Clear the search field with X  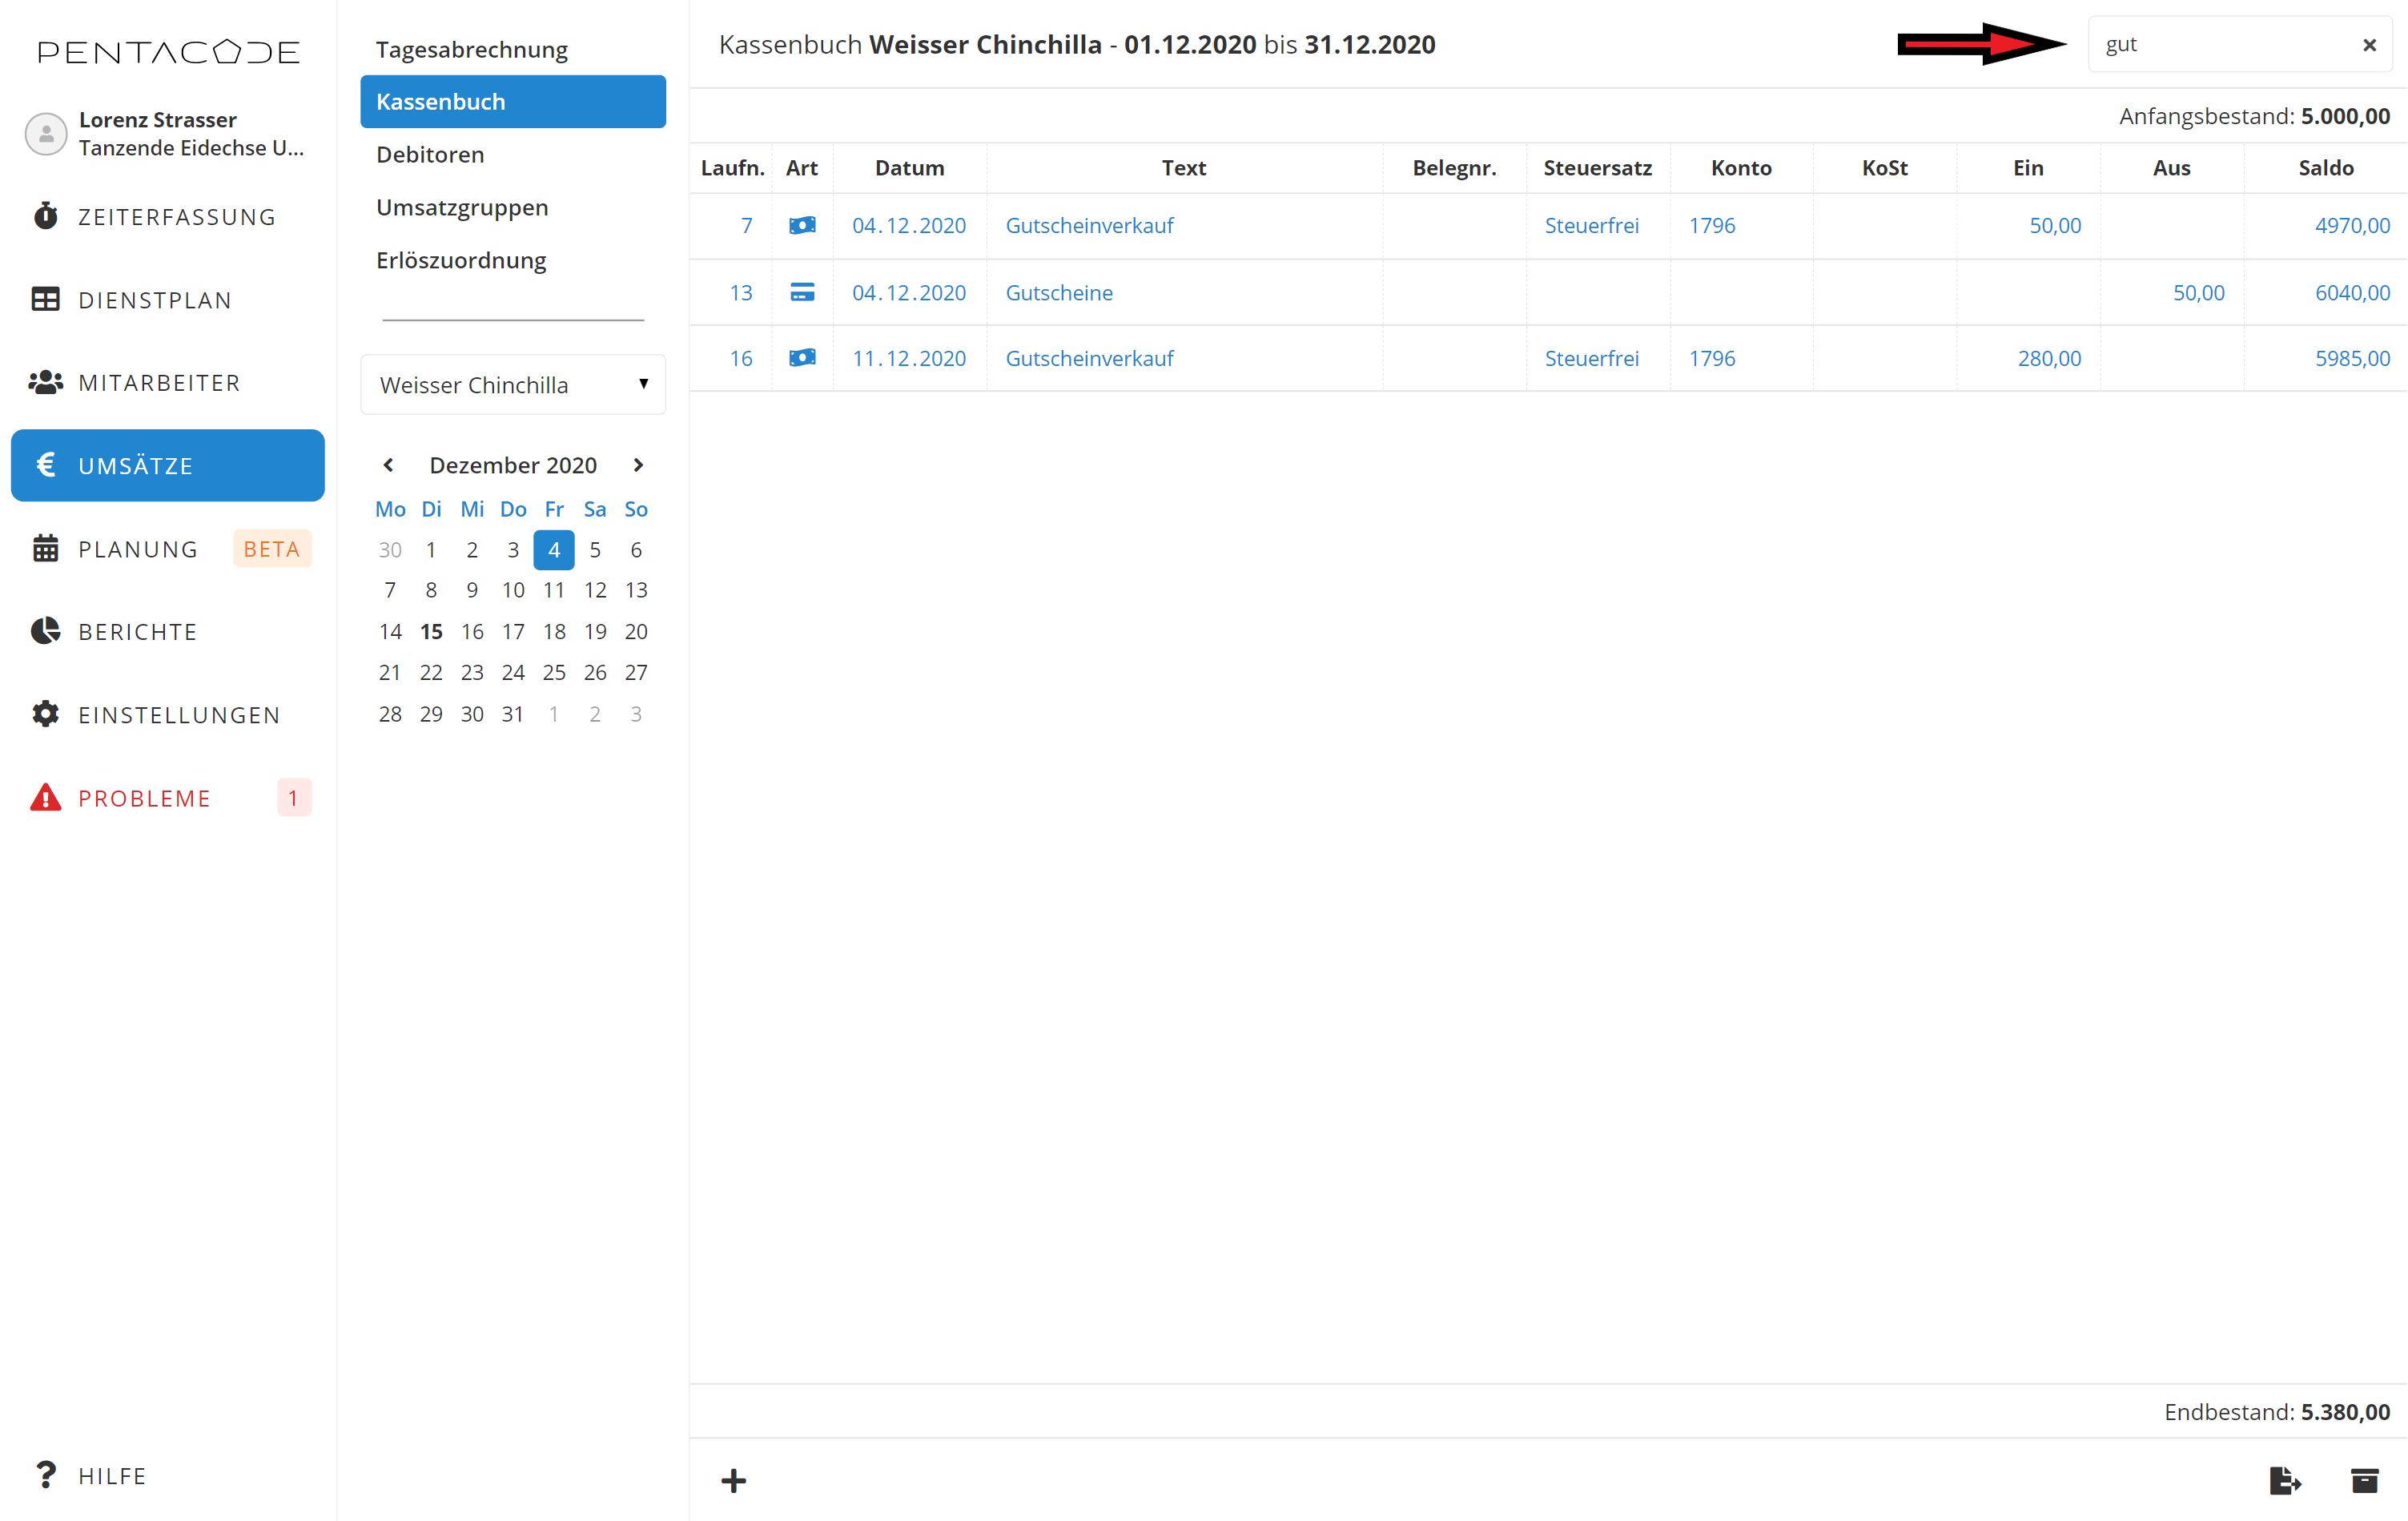pyautogui.click(x=2369, y=45)
